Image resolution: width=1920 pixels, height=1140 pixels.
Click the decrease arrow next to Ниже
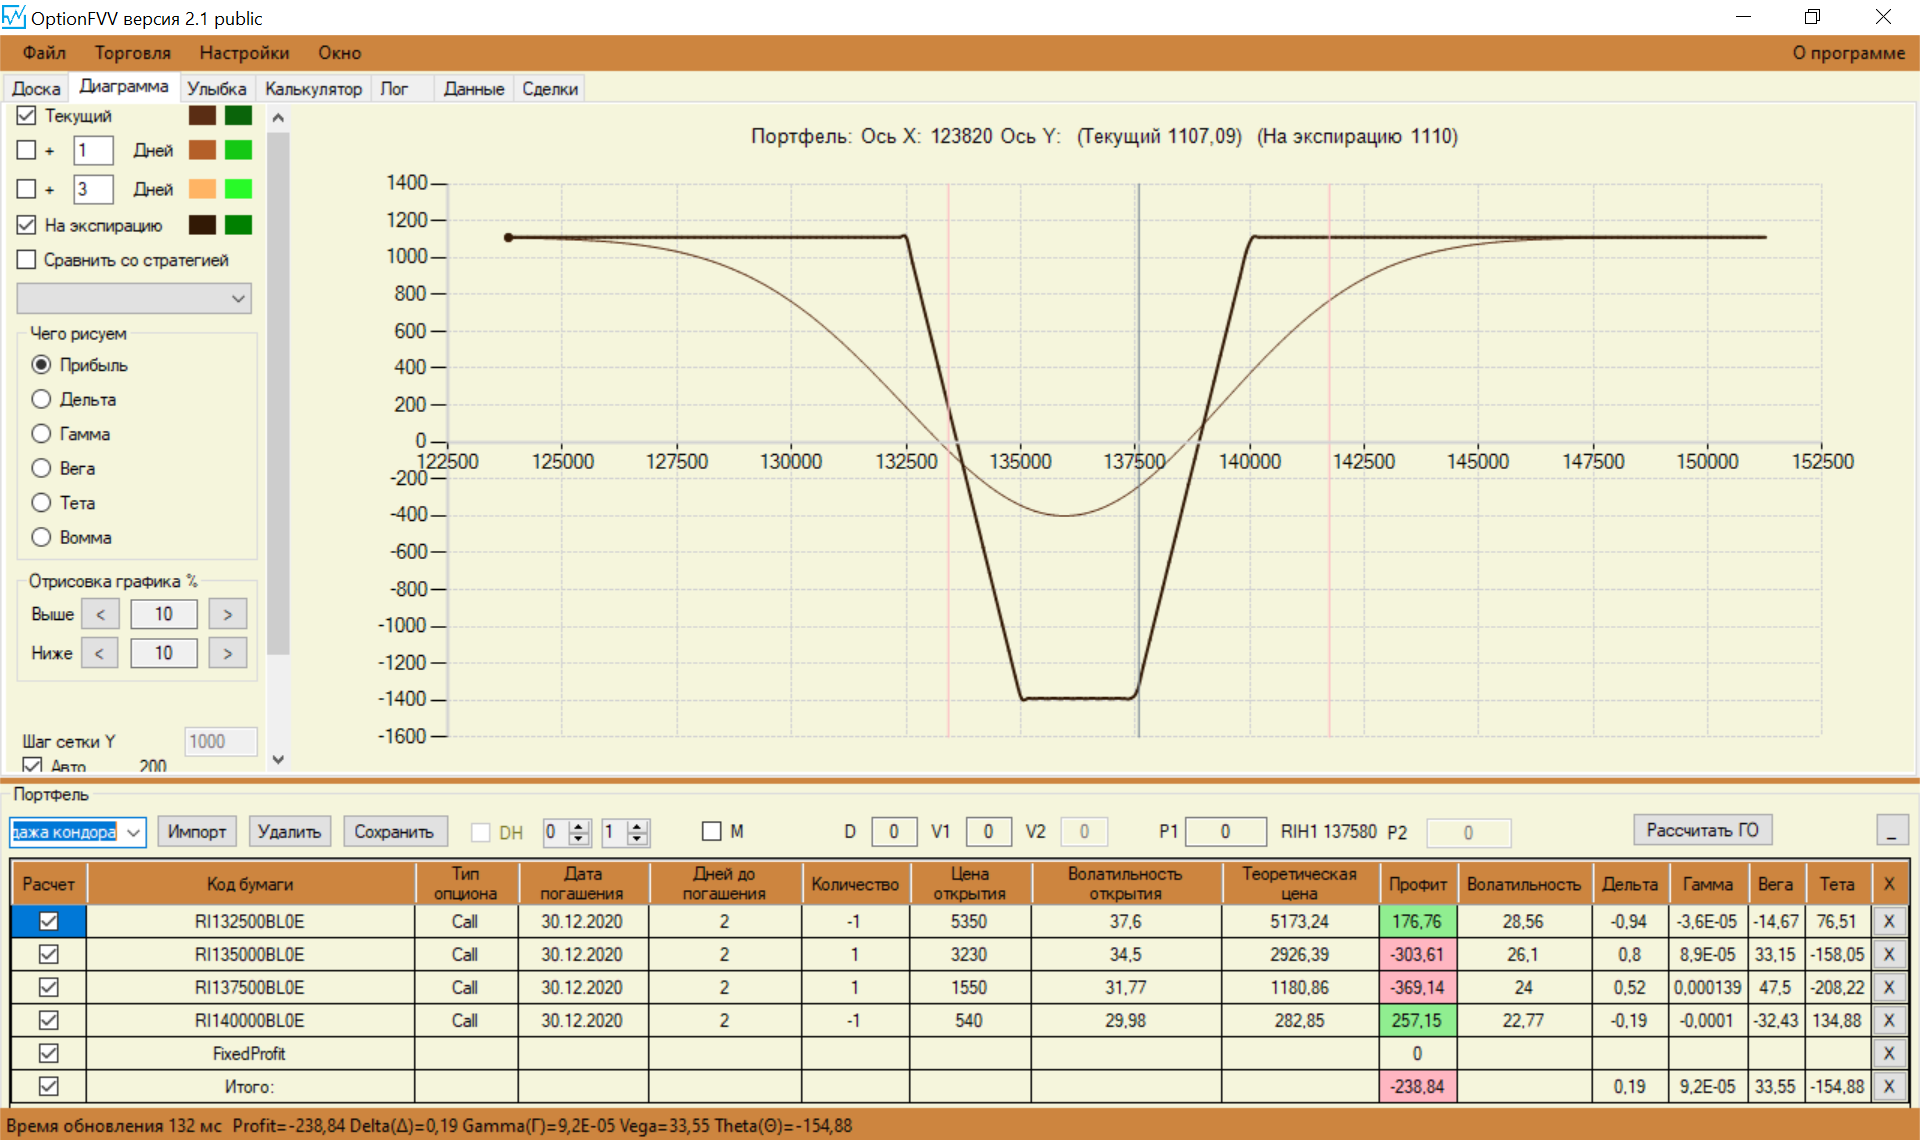click(x=99, y=653)
